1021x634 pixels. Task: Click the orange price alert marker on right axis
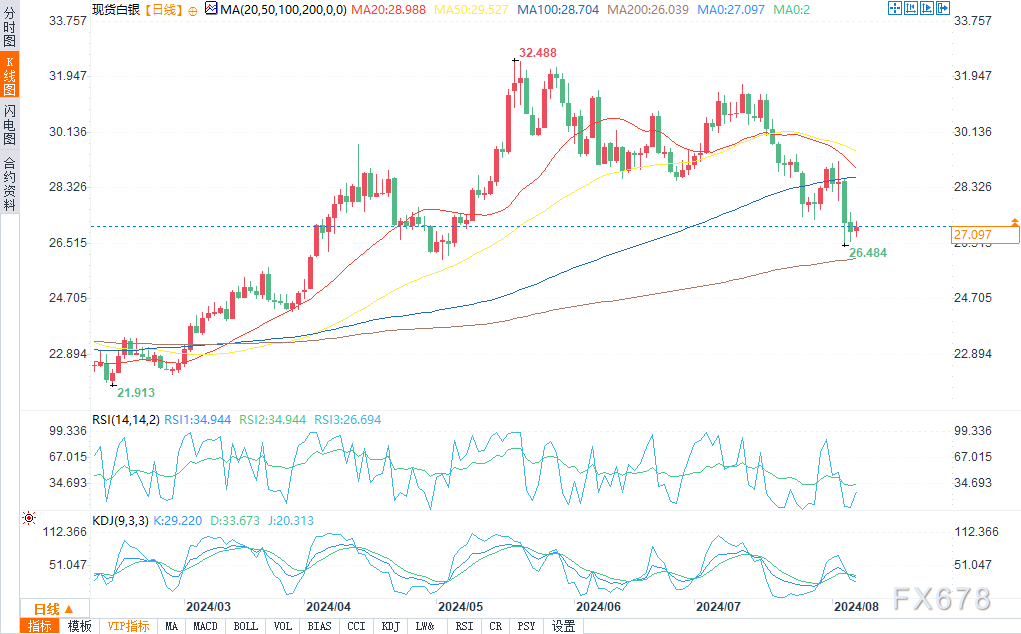point(1015,221)
